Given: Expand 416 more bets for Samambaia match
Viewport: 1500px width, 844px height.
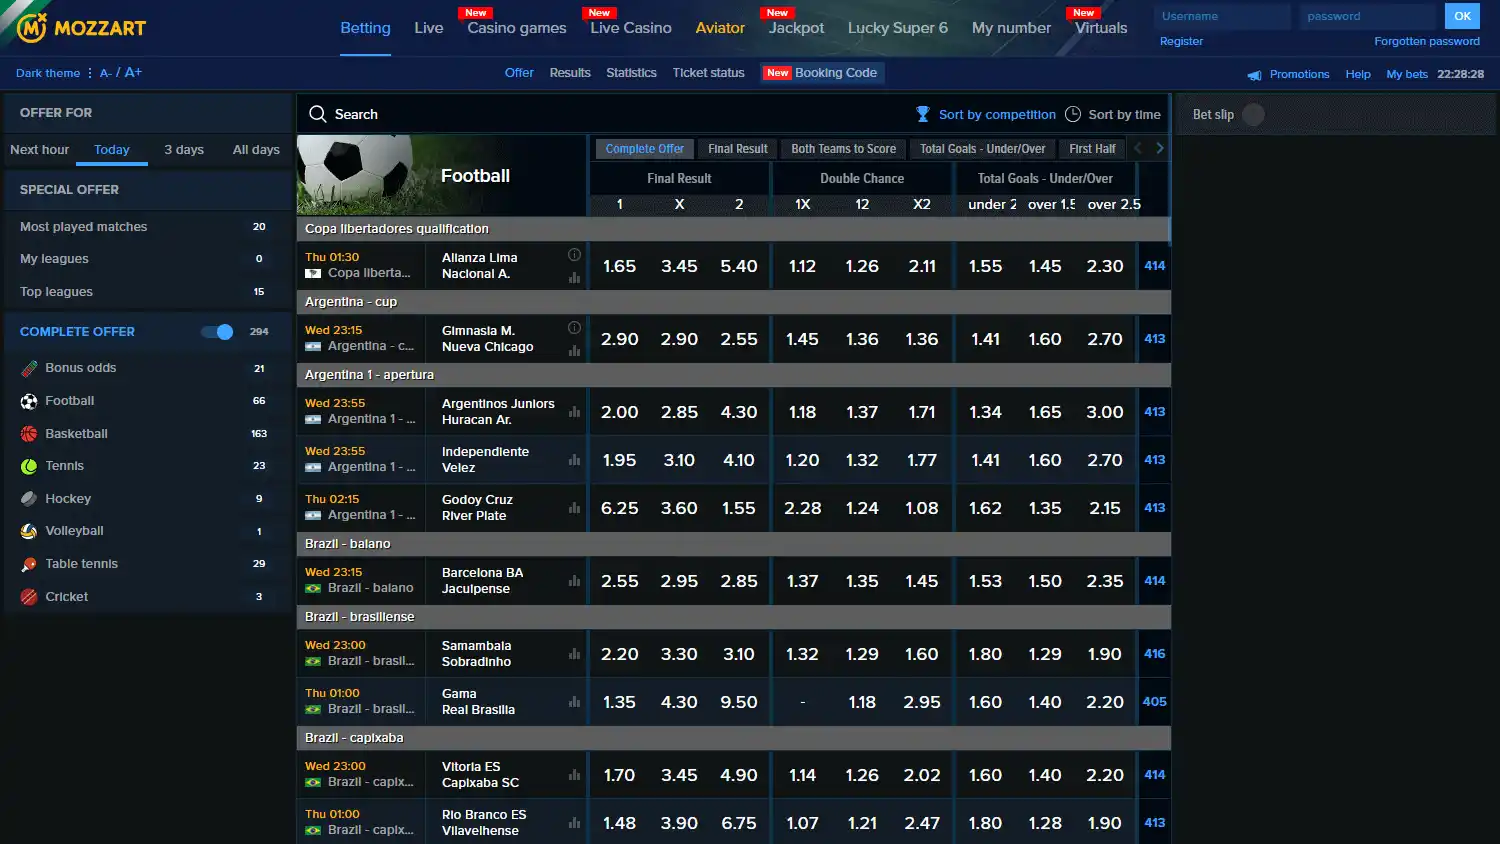Looking at the screenshot, I should [x=1155, y=654].
